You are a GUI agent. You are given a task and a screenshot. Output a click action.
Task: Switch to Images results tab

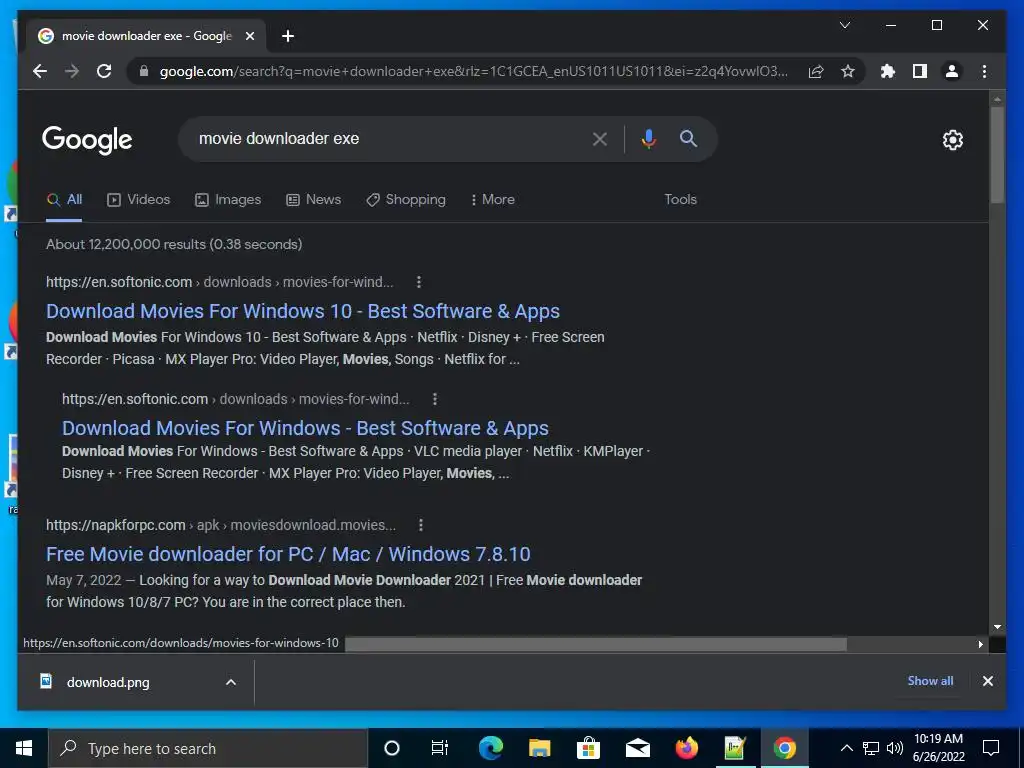click(x=228, y=200)
